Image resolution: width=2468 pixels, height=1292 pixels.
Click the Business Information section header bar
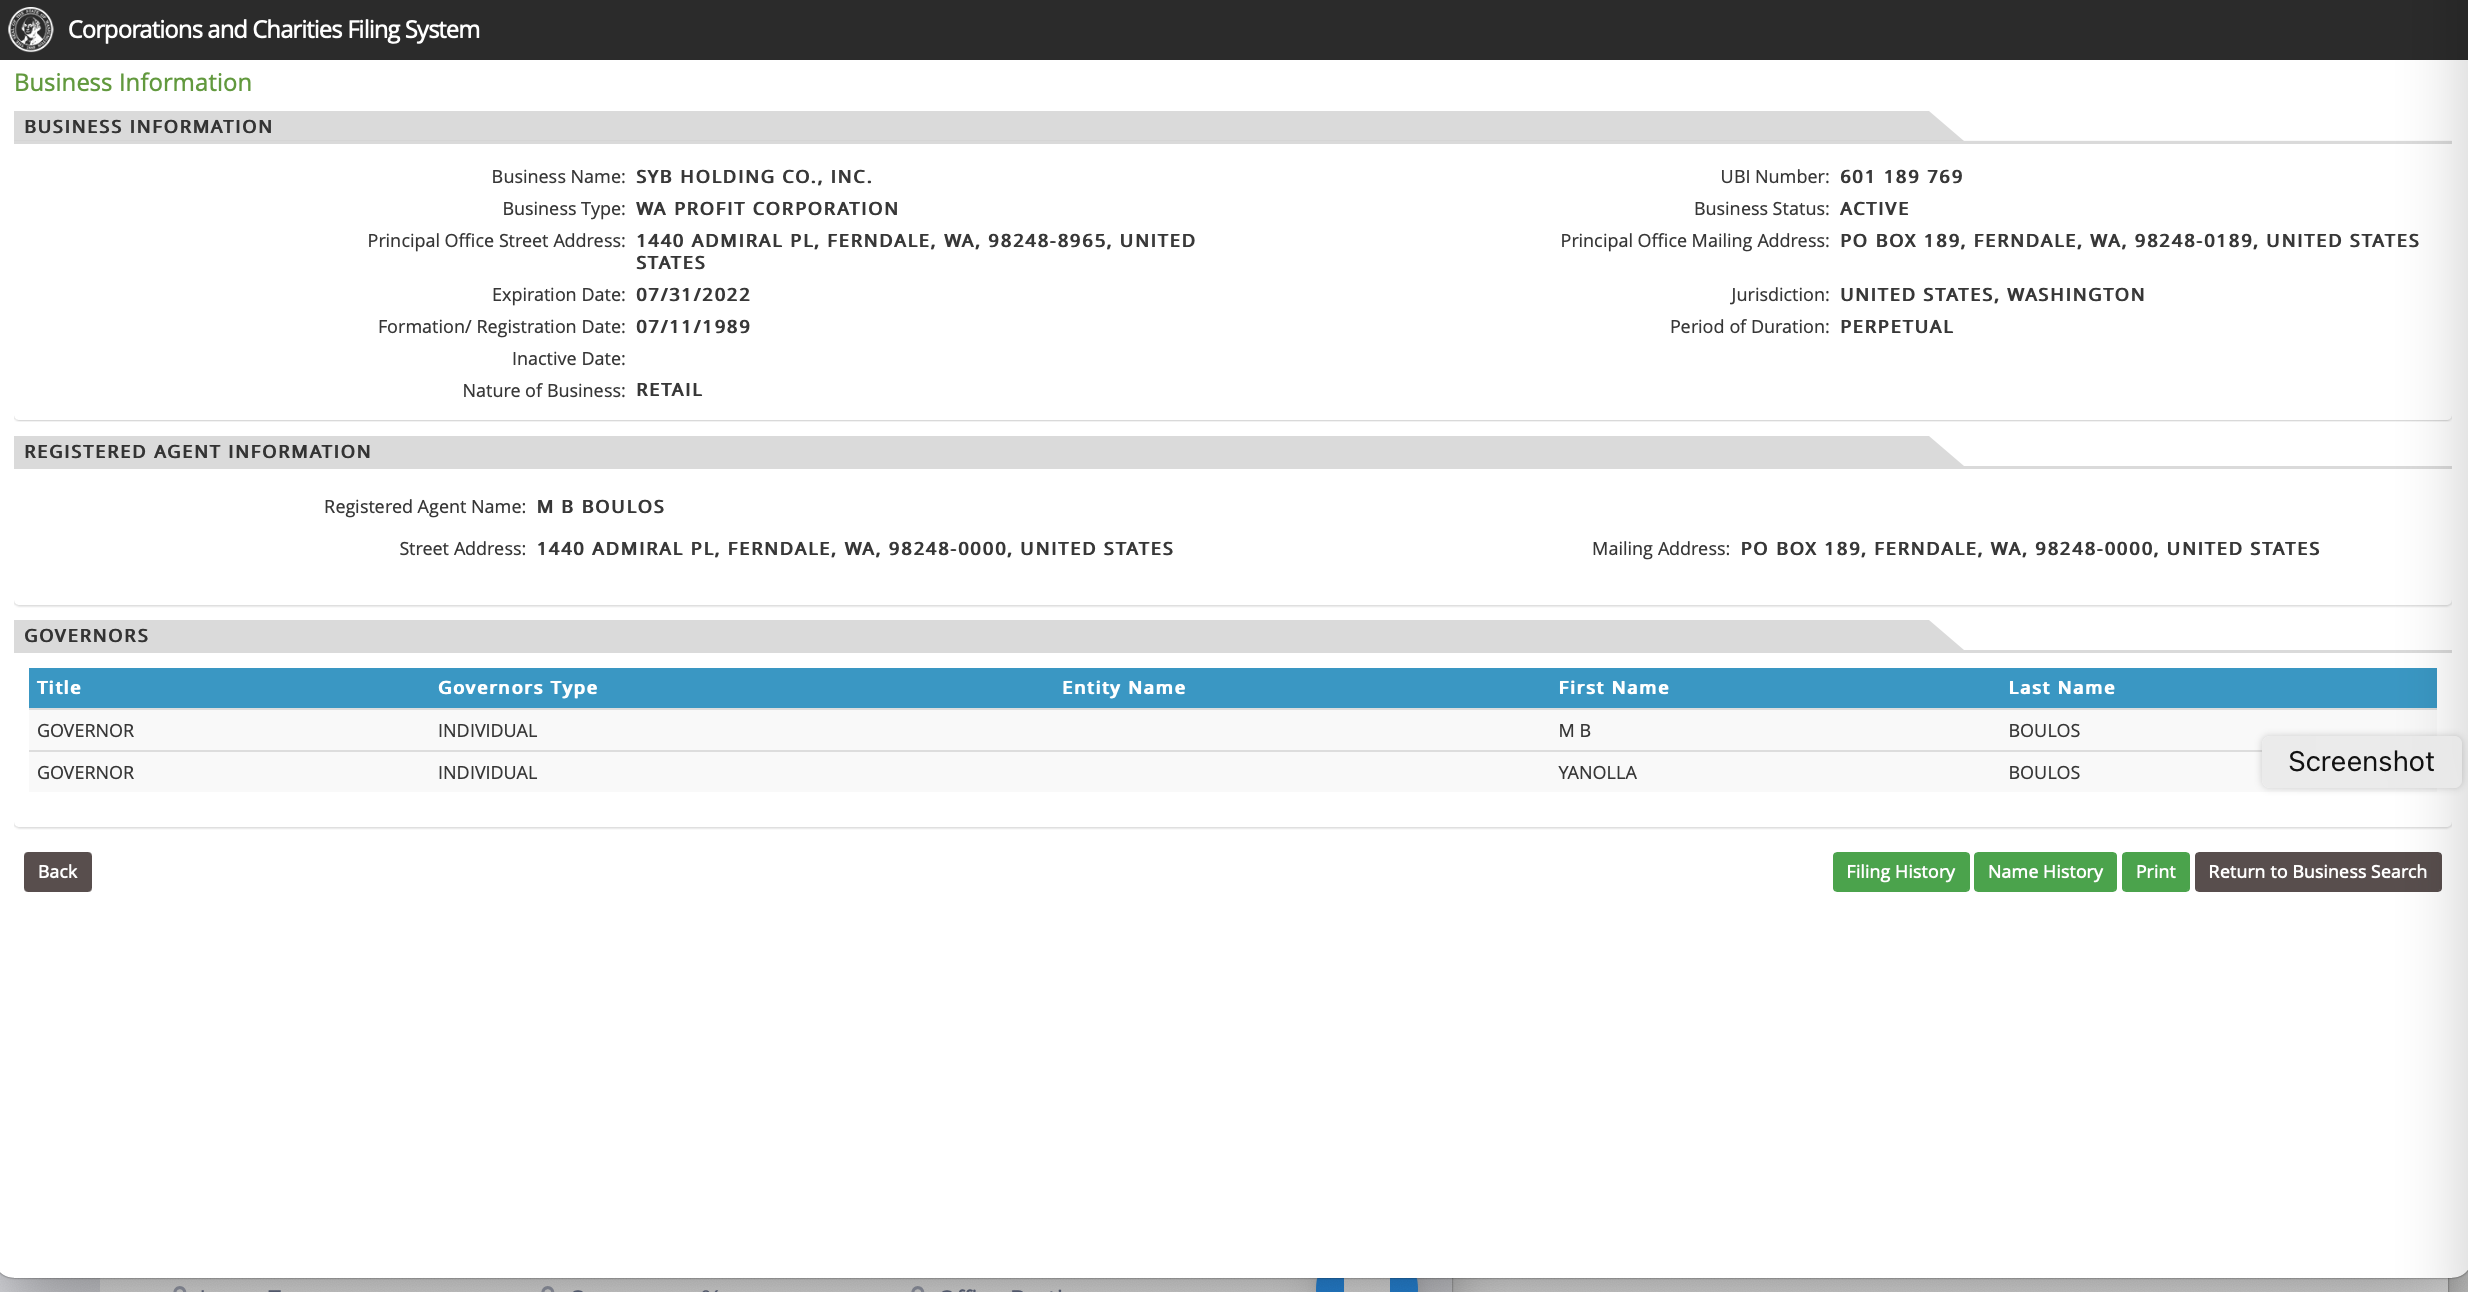148,127
